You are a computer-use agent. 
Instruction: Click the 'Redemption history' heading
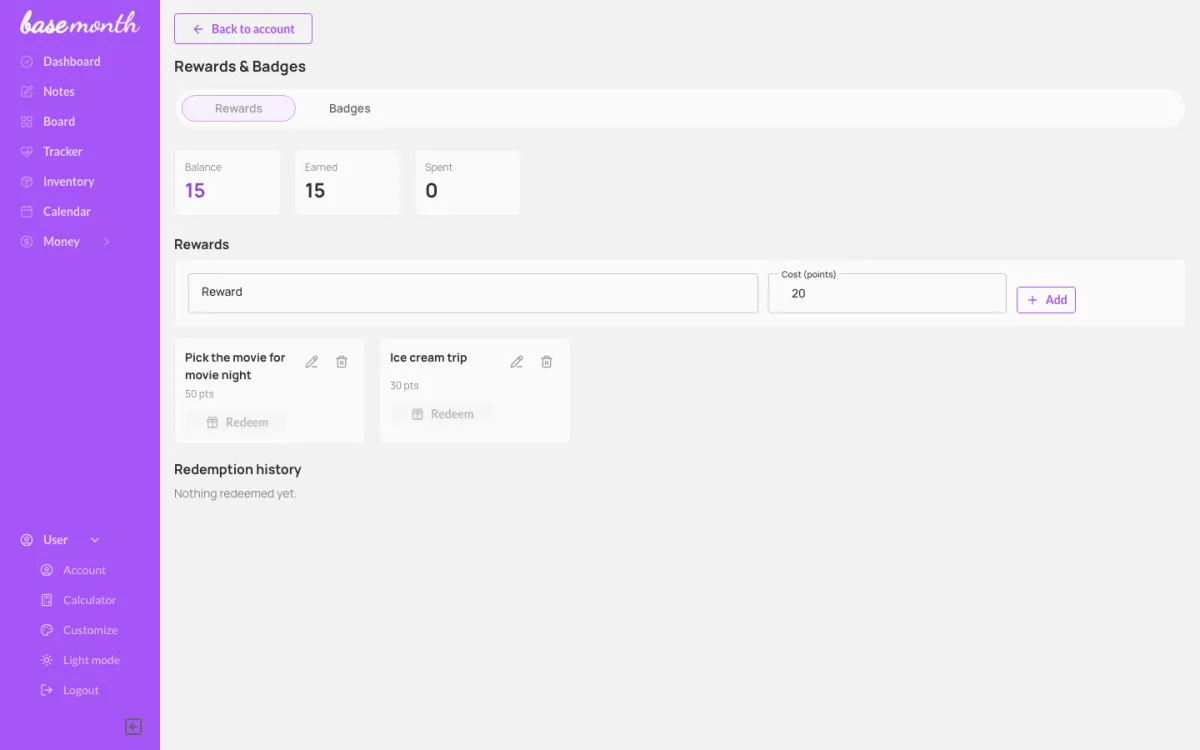click(237, 469)
